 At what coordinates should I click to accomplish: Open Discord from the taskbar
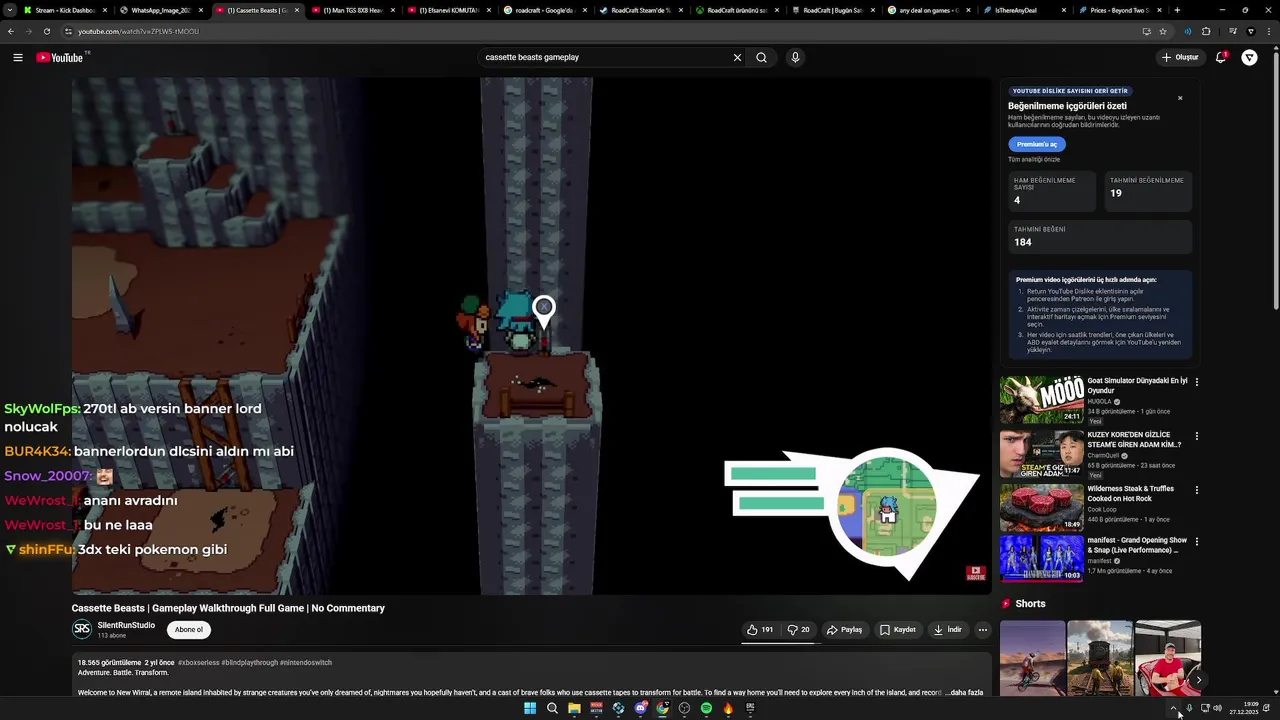pyautogui.click(x=640, y=708)
